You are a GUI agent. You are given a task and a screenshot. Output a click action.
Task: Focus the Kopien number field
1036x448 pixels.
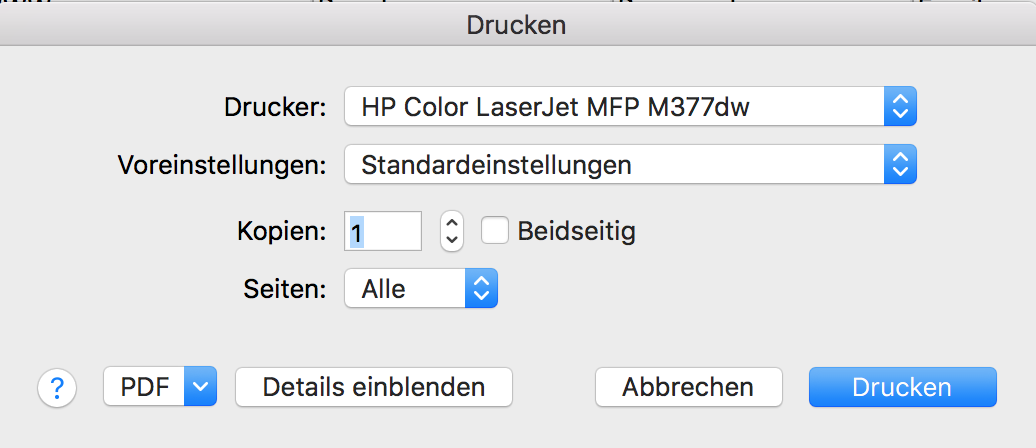click(382, 232)
